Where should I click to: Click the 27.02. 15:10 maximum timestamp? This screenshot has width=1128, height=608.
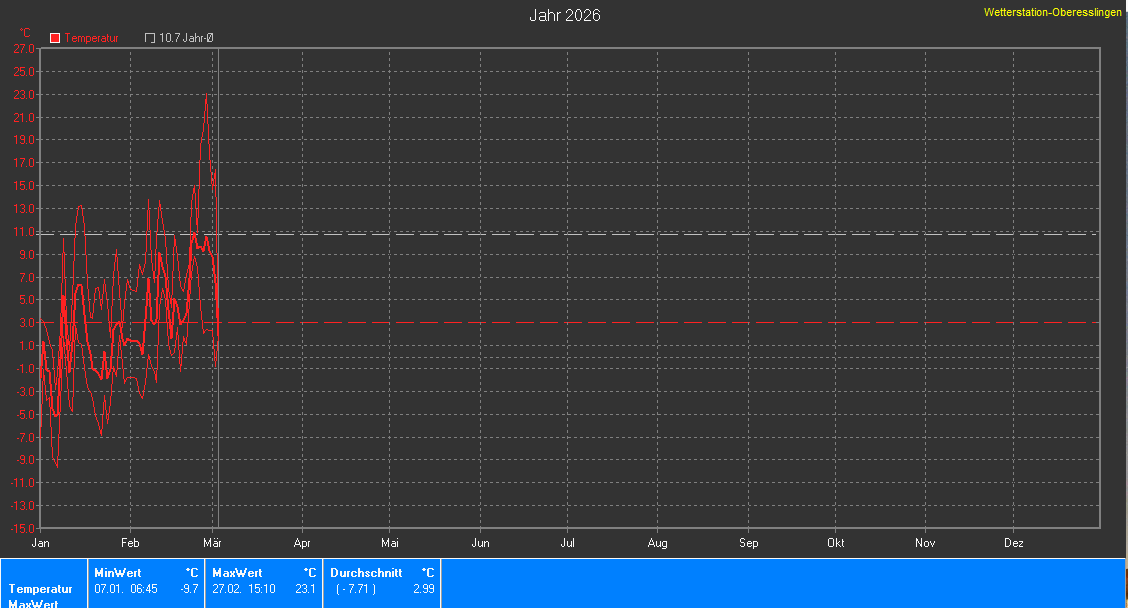(x=244, y=589)
